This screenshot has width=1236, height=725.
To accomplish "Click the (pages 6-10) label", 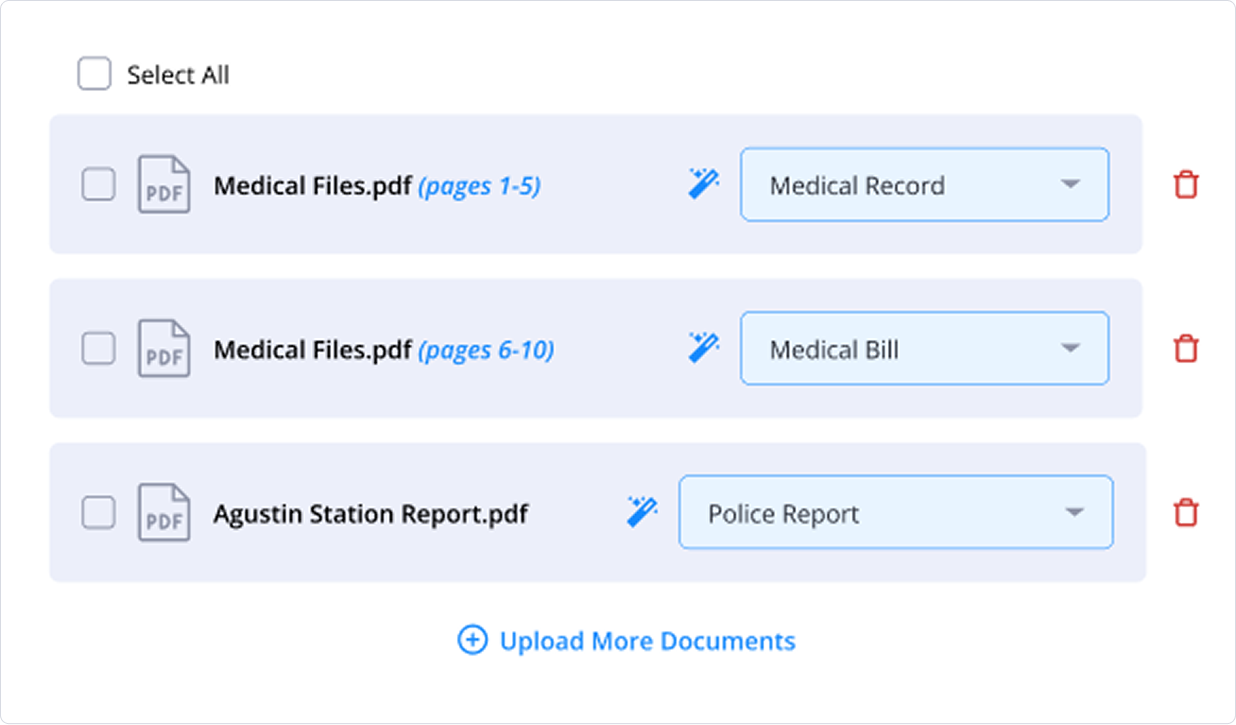I will tap(486, 350).
